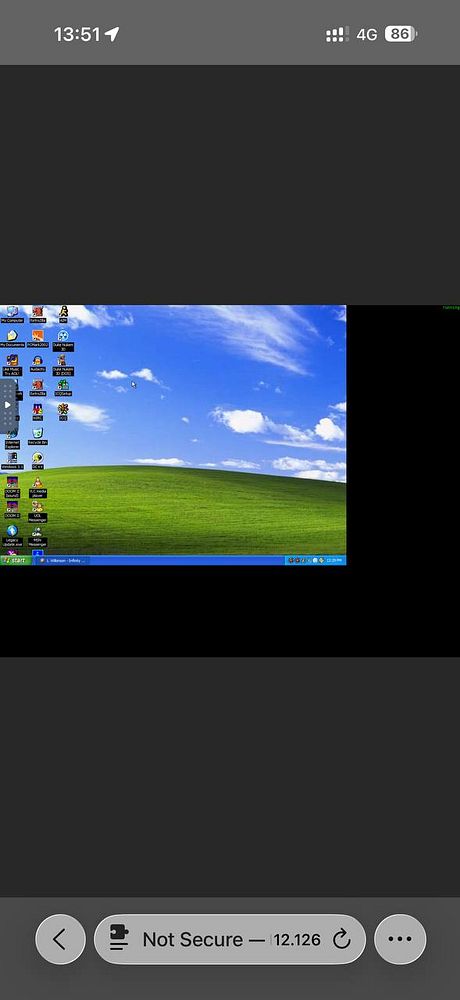Open the Recycle Bin desktop icon
This screenshot has width=460, height=1000.
click(38, 437)
